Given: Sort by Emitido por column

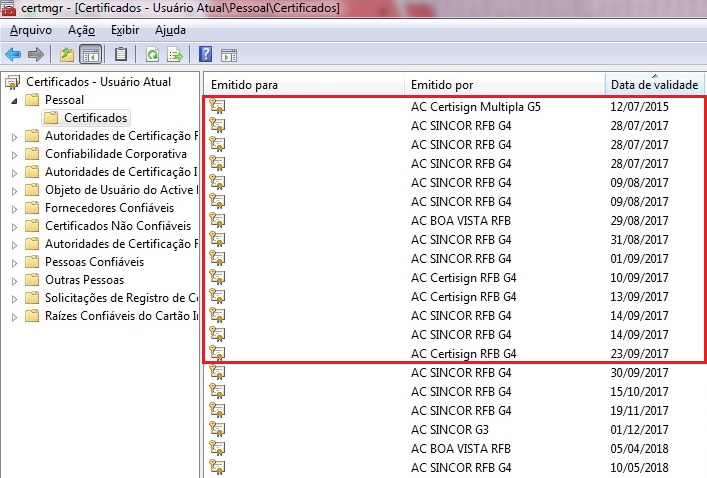Looking at the screenshot, I should 505,85.
